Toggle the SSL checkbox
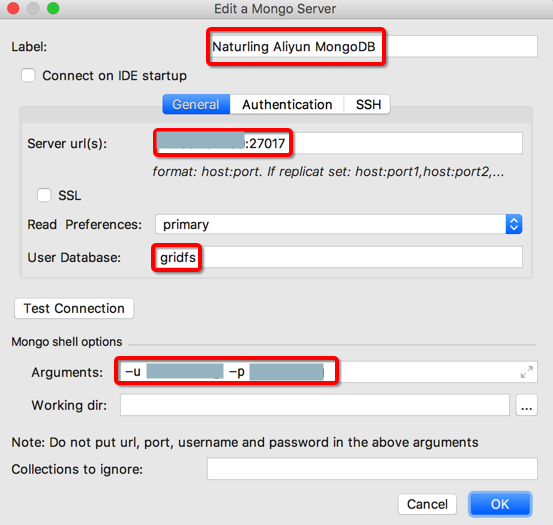The height and width of the screenshot is (525, 553). 44,195
